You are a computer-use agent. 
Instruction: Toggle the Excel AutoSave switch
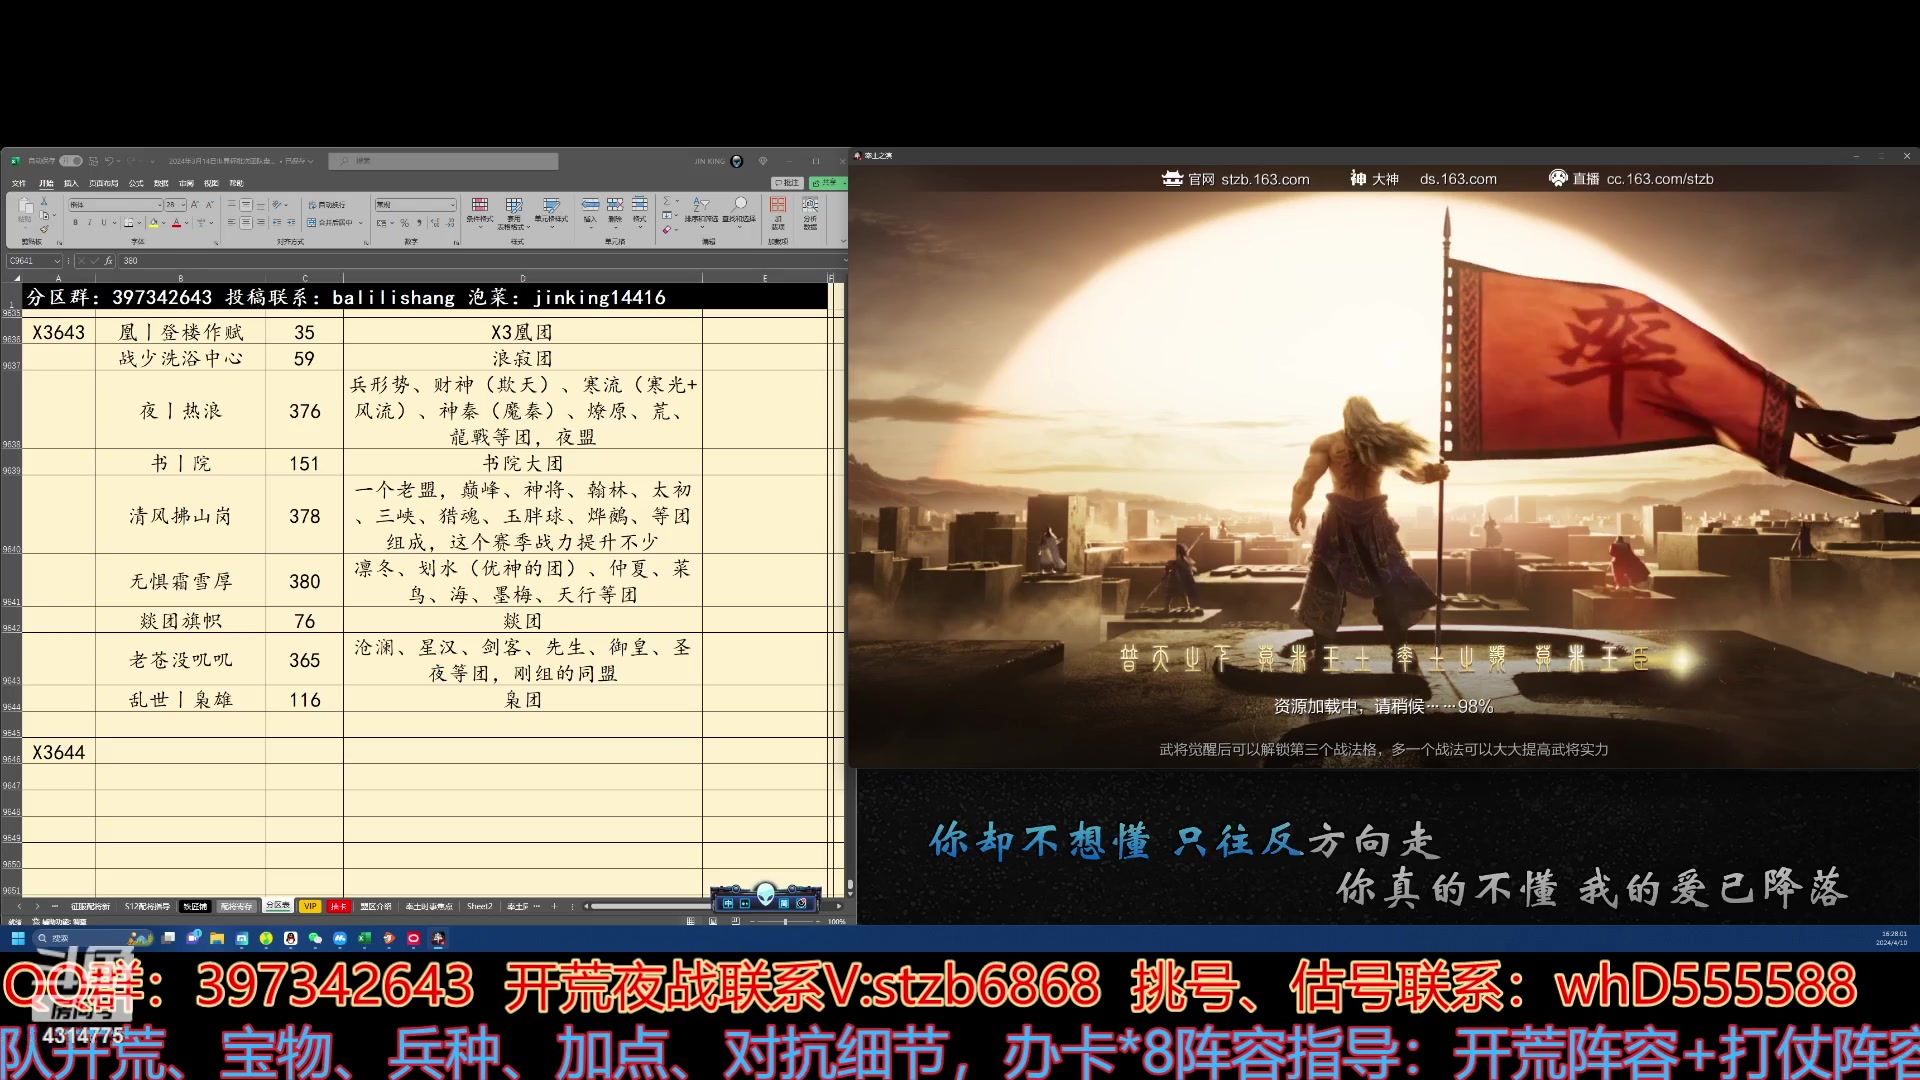tap(71, 161)
